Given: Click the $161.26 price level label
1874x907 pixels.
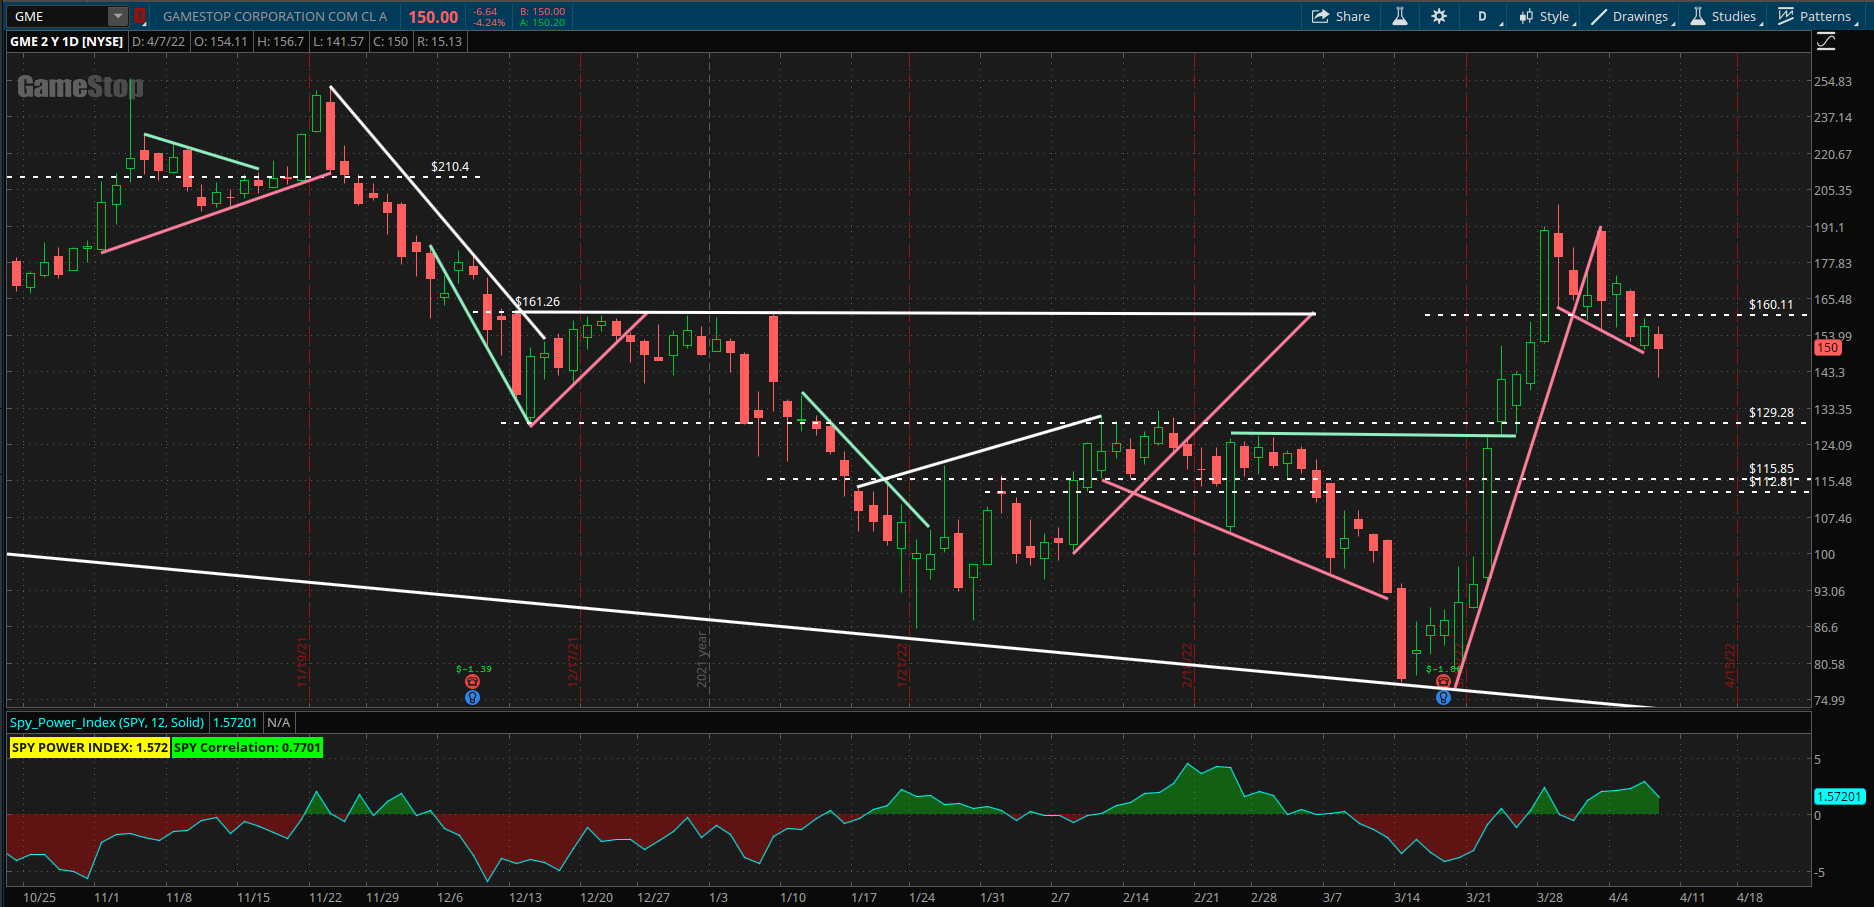Looking at the screenshot, I should click(538, 301).
